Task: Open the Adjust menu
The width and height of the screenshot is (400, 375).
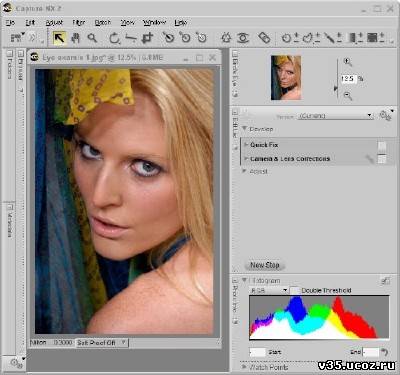Action: point(54,23)
